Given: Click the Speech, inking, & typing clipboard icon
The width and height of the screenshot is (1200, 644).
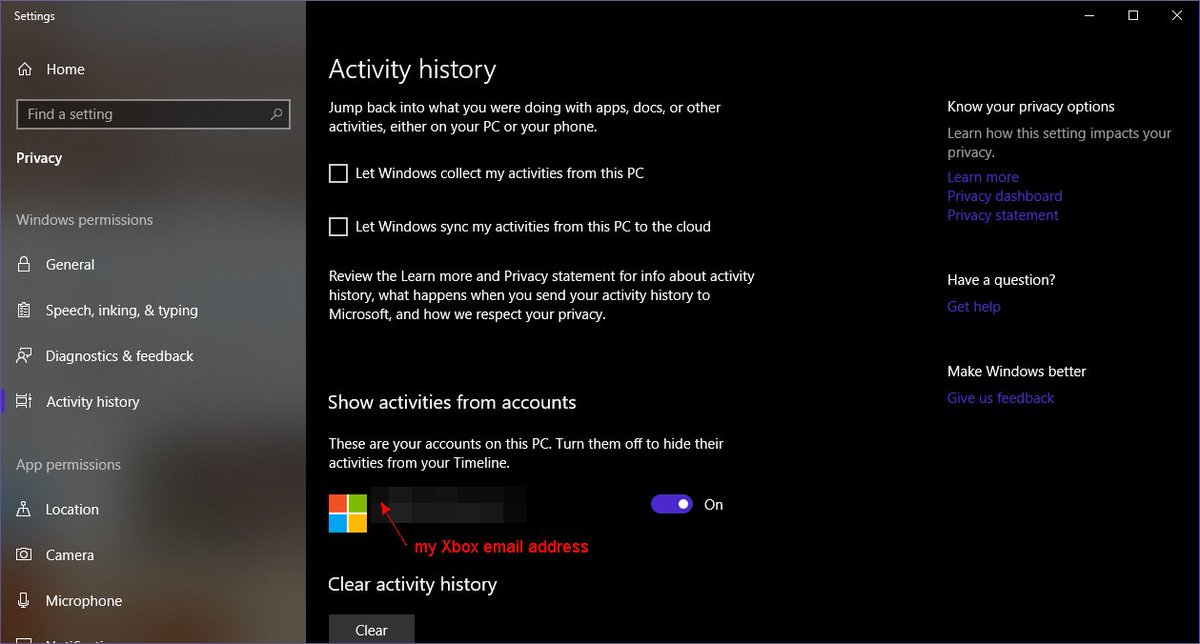Looking at the screenshot, I should click(x=25, y=310).
